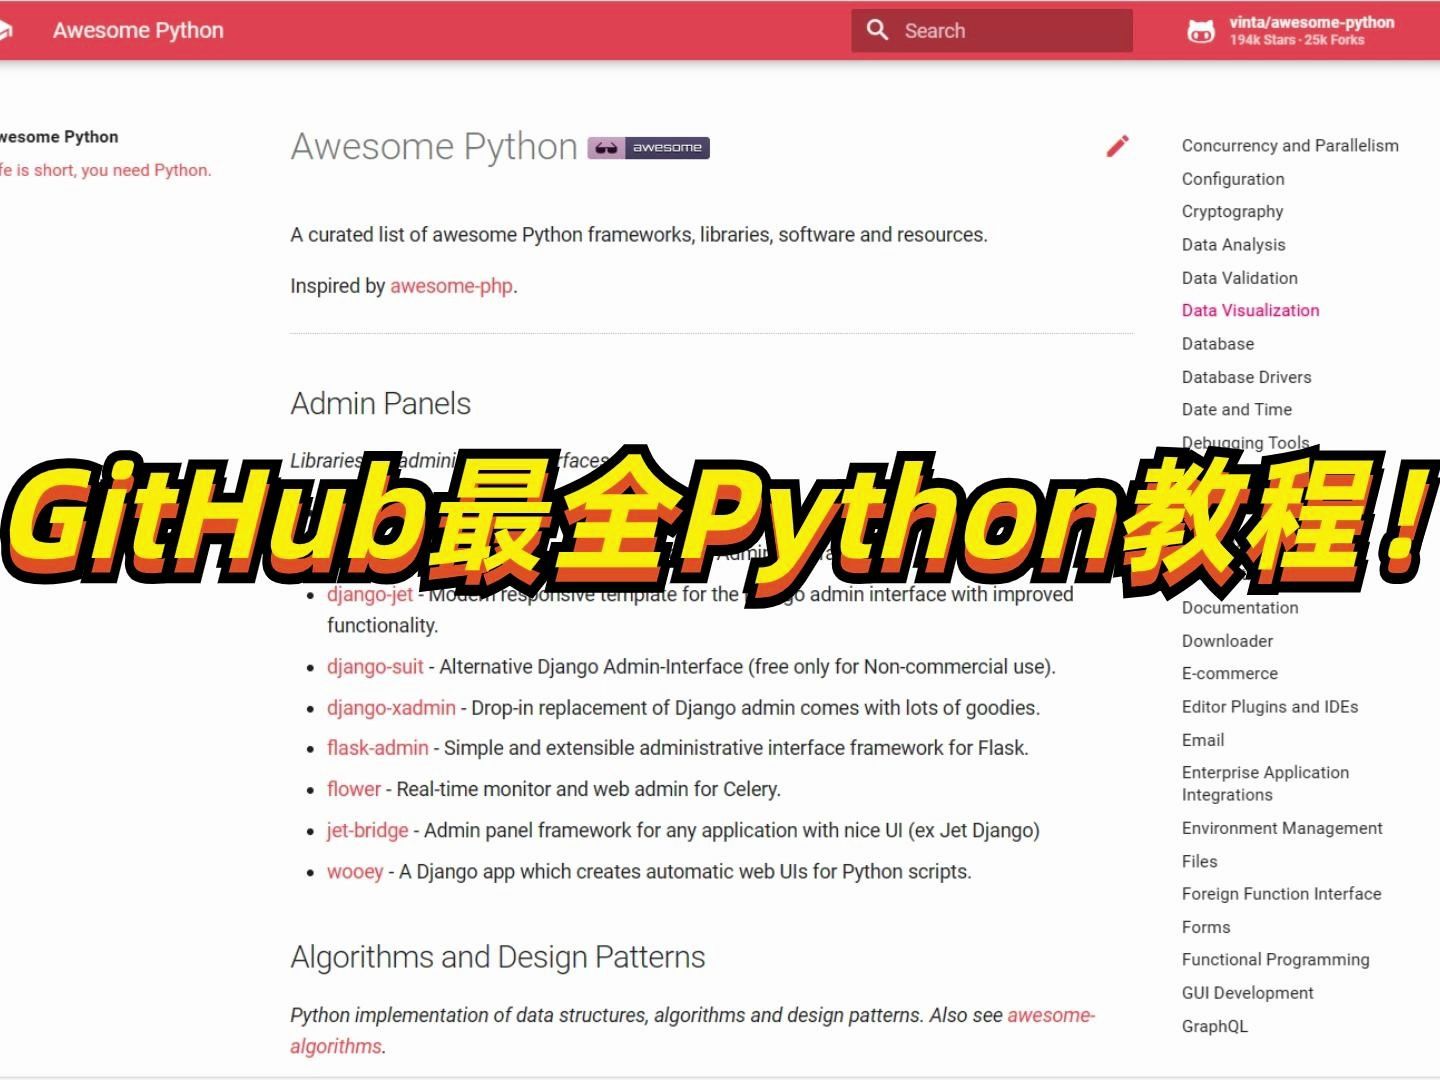1440x1080 pixels.
Task: Go to Environment Management section
Action: (x=1282, y=828)
